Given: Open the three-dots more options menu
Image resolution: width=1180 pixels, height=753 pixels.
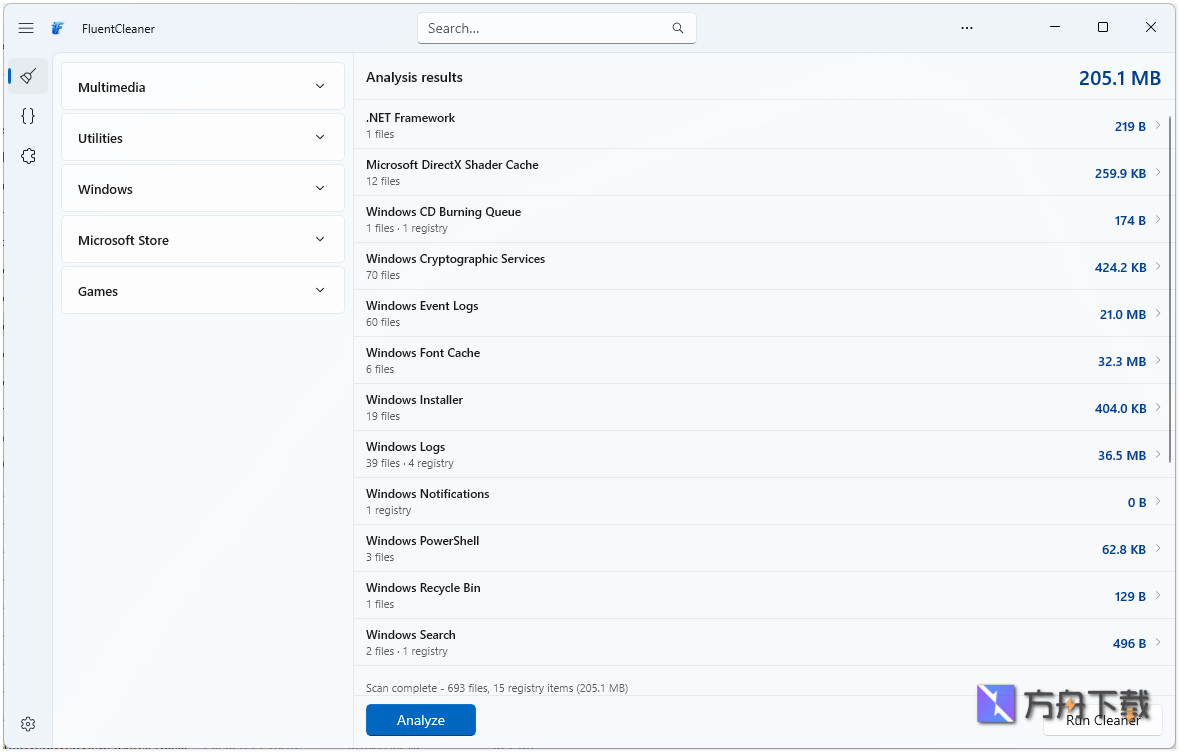Looking at the screenshot, I should [967, 28].
